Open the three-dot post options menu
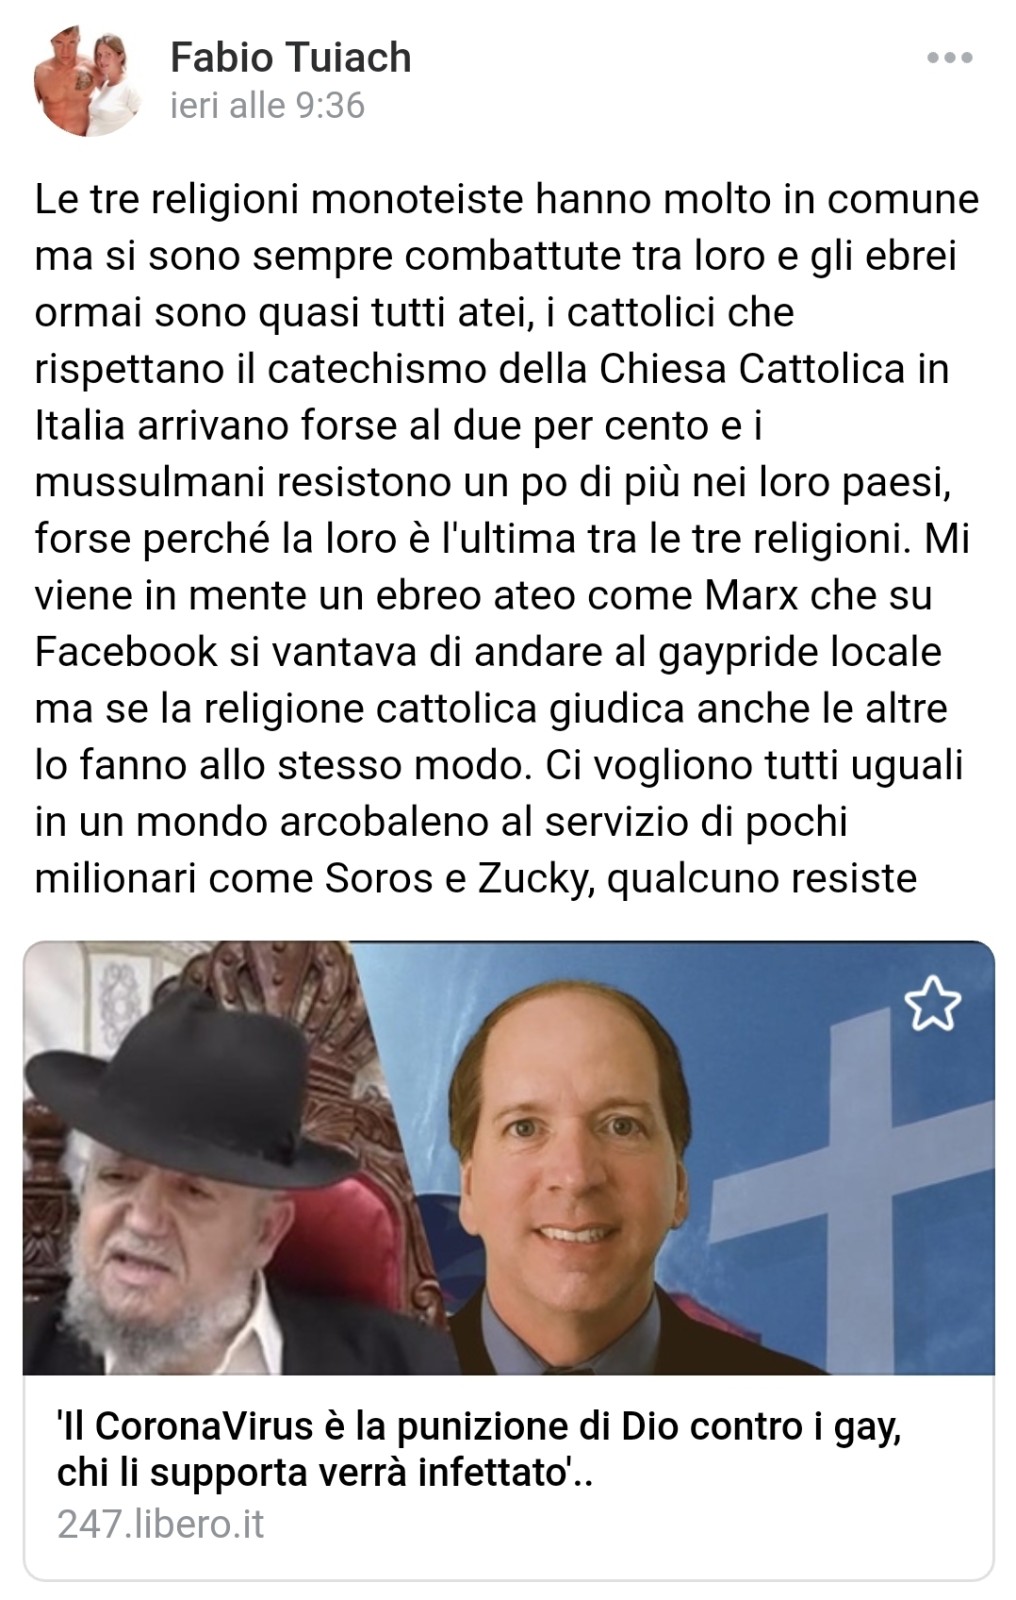The height and width of the screenshot is (1600, 1016). coord(949,58)
